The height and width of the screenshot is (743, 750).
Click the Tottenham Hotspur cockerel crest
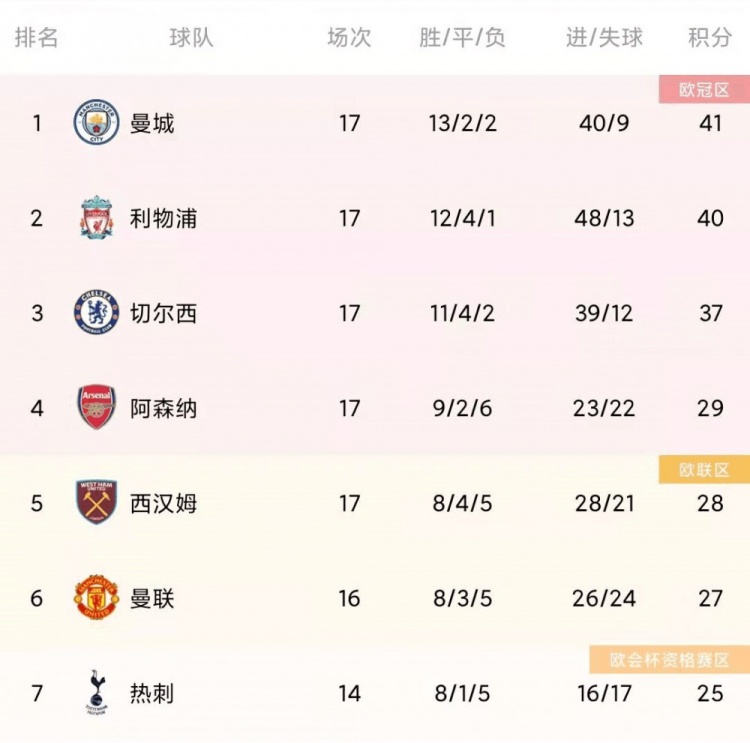97,693
